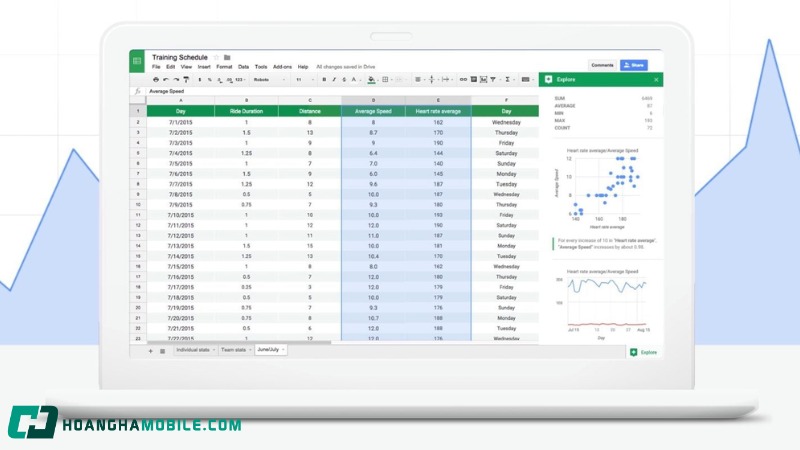Open the Format menu
The image size is (800, 450).
click(x=224, y=67)
